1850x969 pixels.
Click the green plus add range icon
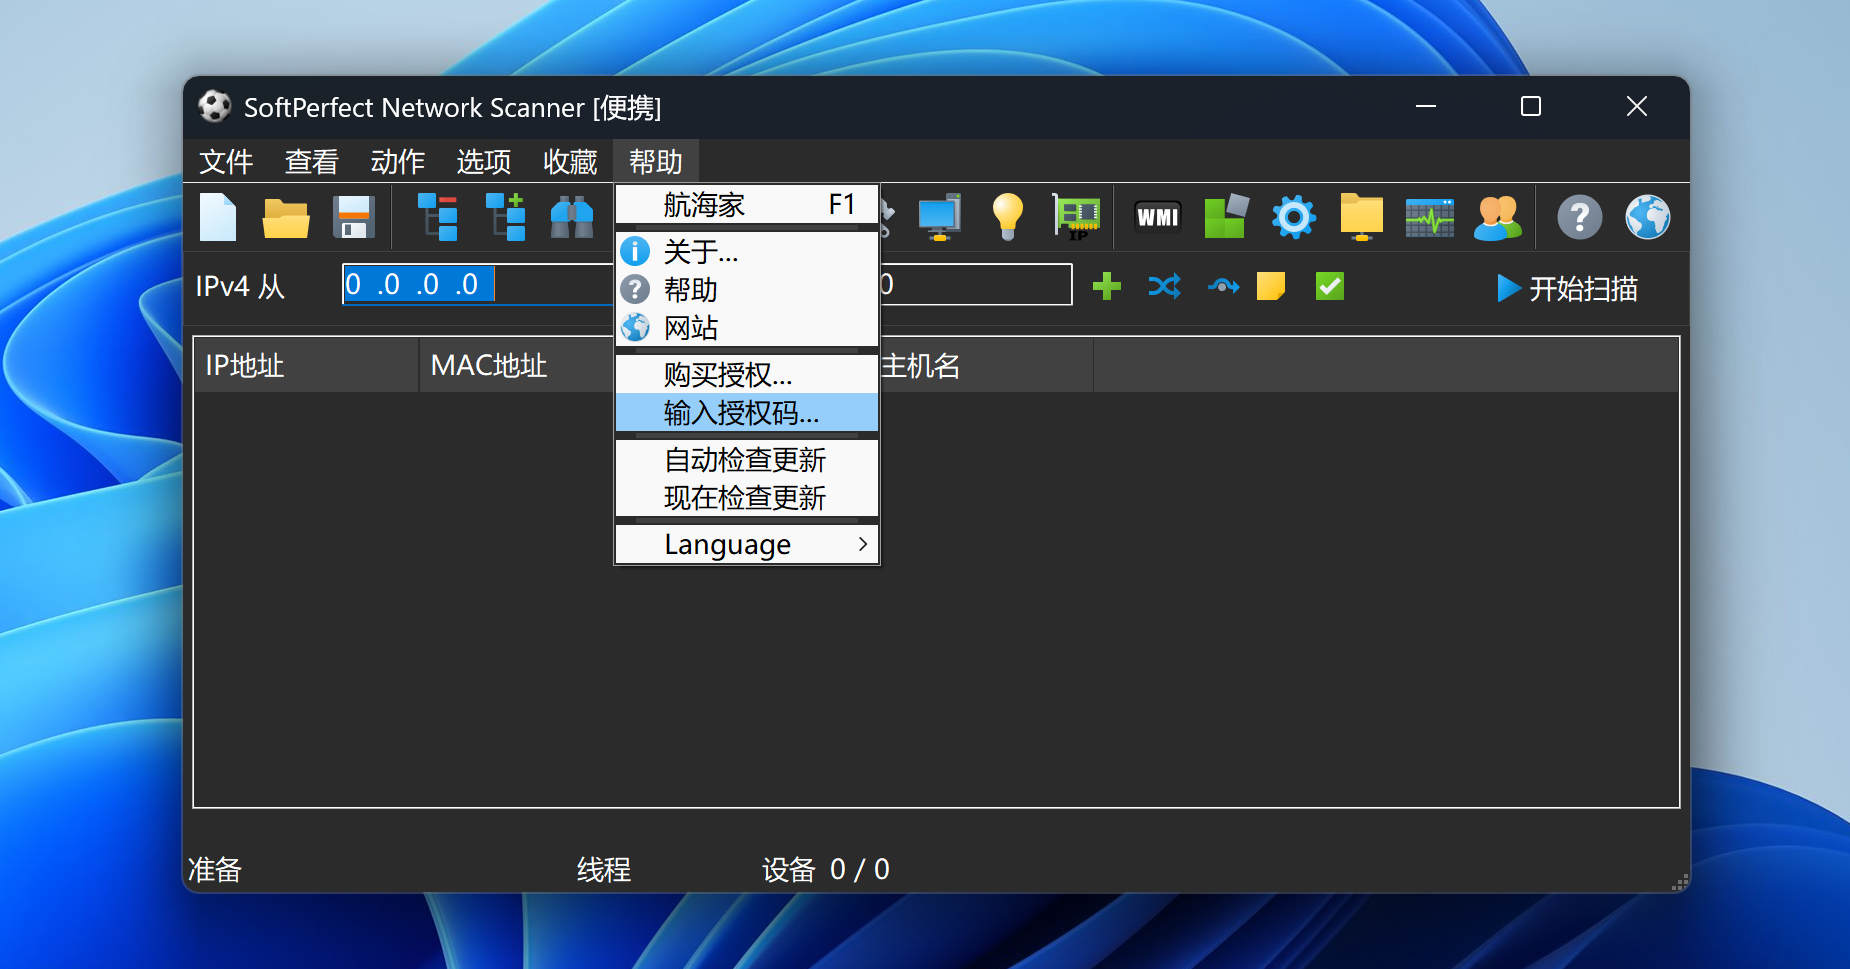(x=1106, y=287)
